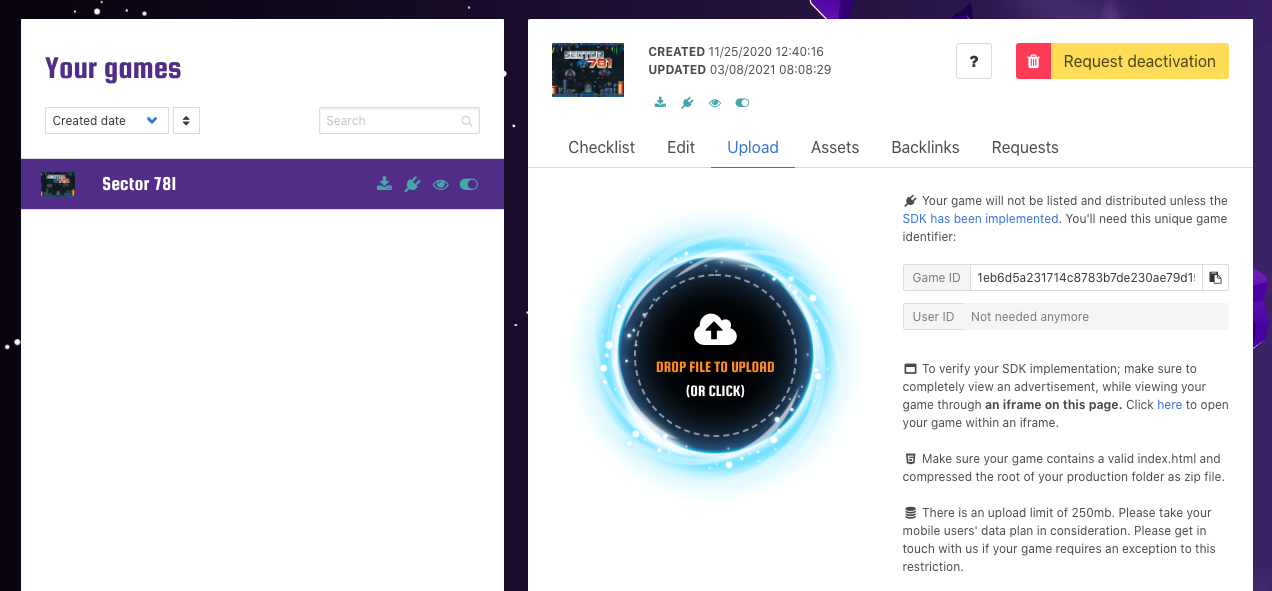Click red trash can delete icon
Screen dimensions: 1272x591
click(1033, 61)
